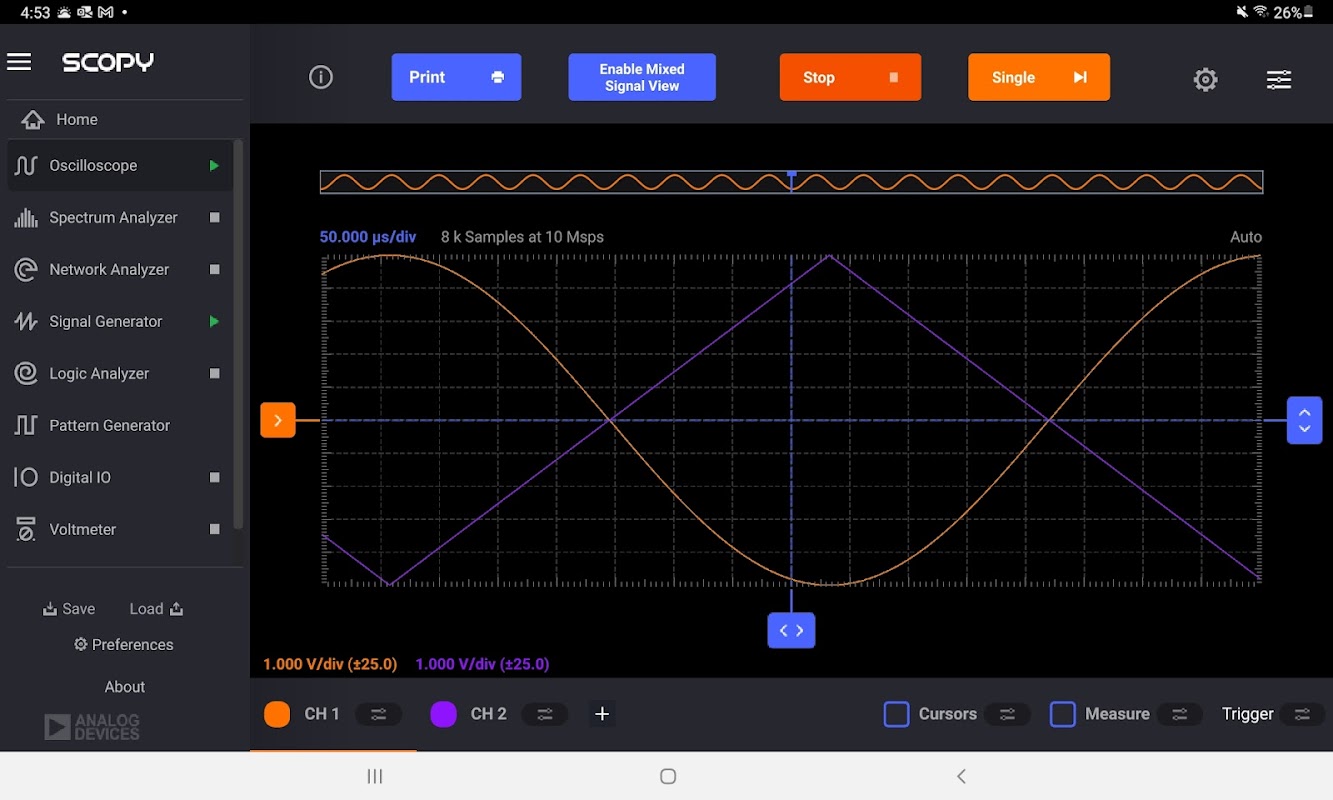The height and width of the screenshot is (800, 1333).
Task: Select the purple CH 2 color dot
Action: tap(443, 714)
